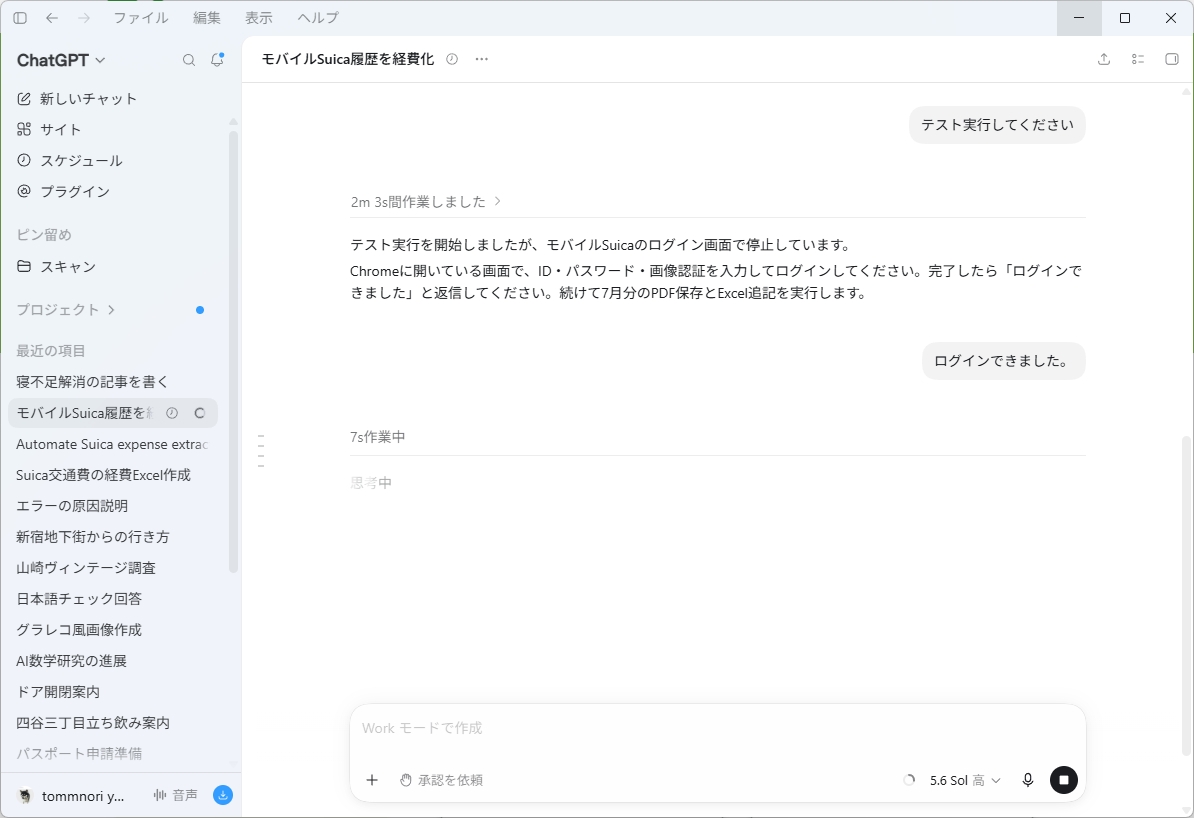Go forward with the right arrow
1194x818 pixels.
click(84, 18)
